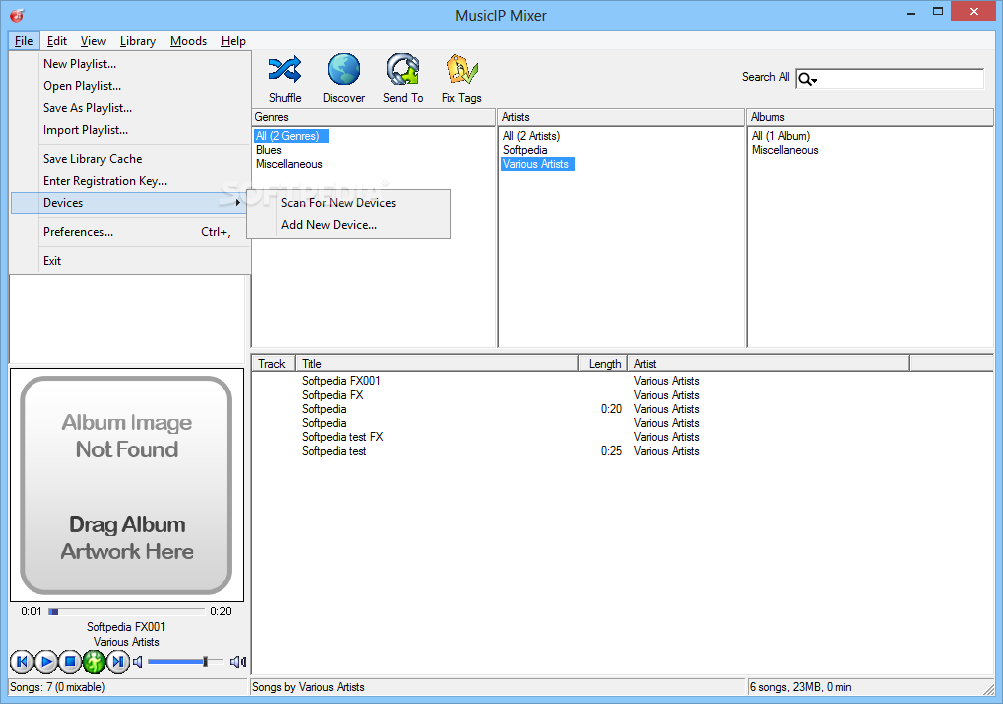Select Miscellaneous in Genres list
Screen dimensions: 1003x704
point(289,164)
